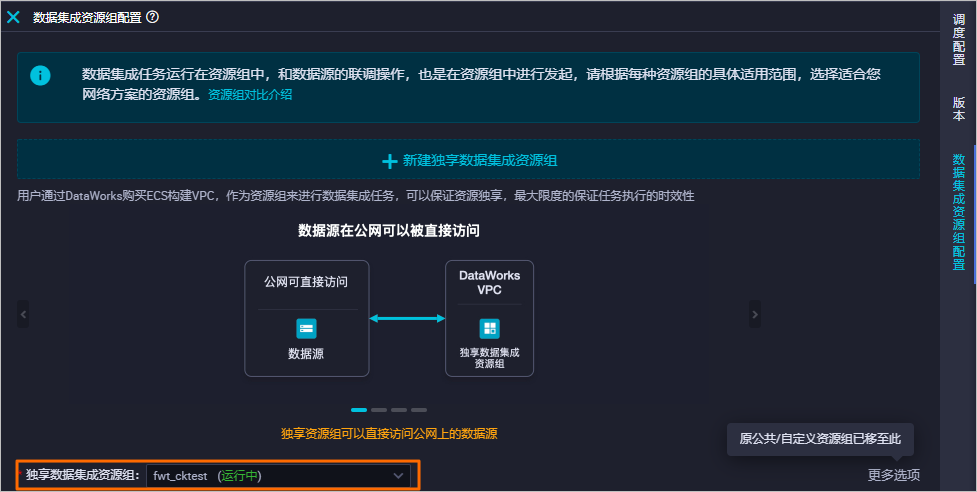Click orange text 独享资源组可以直接访问公网上的数据源
The height and width of the screenshot is (492, 977).
coord(389,433)
